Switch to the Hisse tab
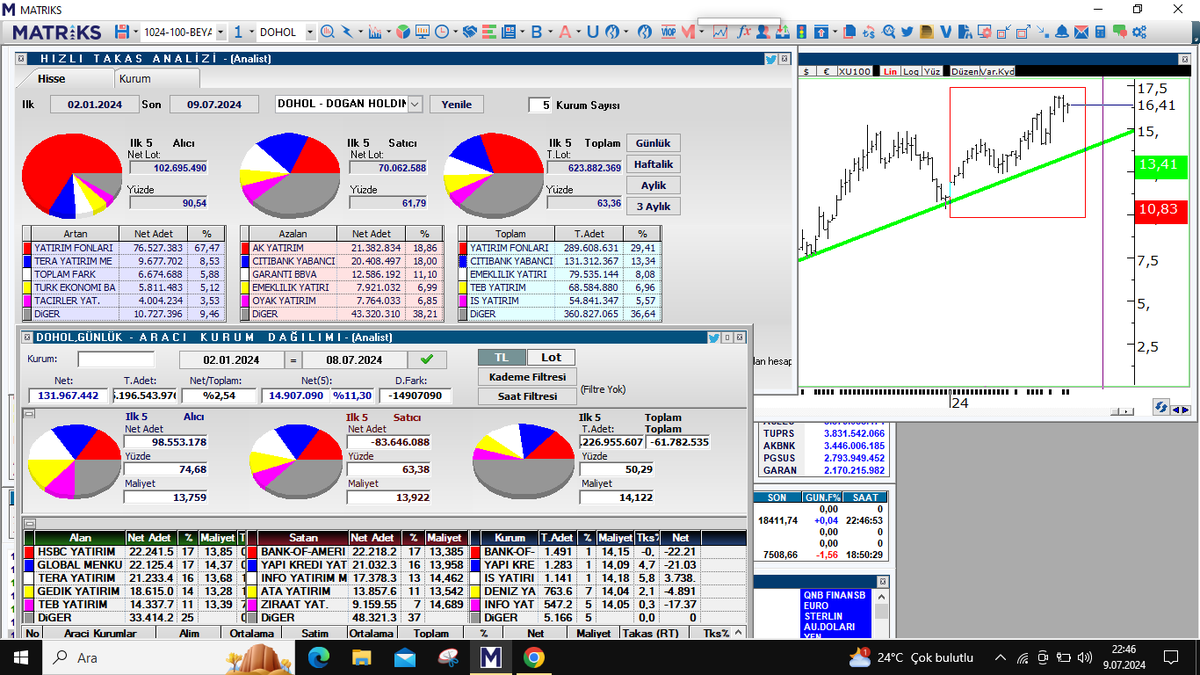Screen dimensions: 1200x675 coord(51,78)
